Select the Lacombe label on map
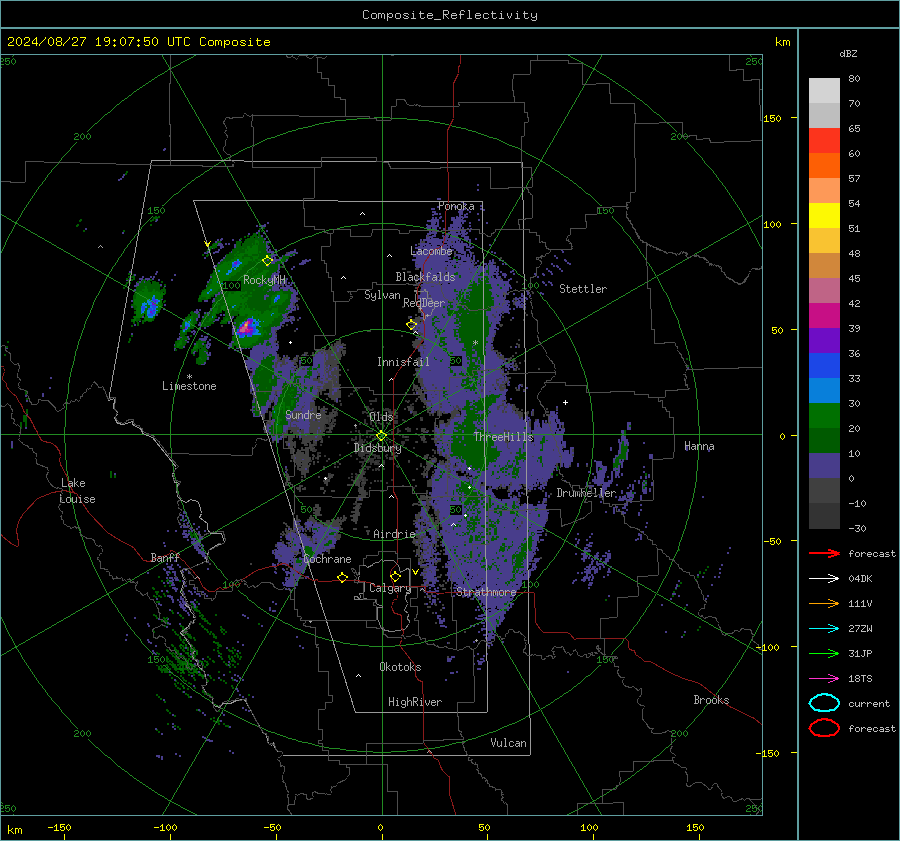Viewport: 900px width, 841px height. (431, 251)
